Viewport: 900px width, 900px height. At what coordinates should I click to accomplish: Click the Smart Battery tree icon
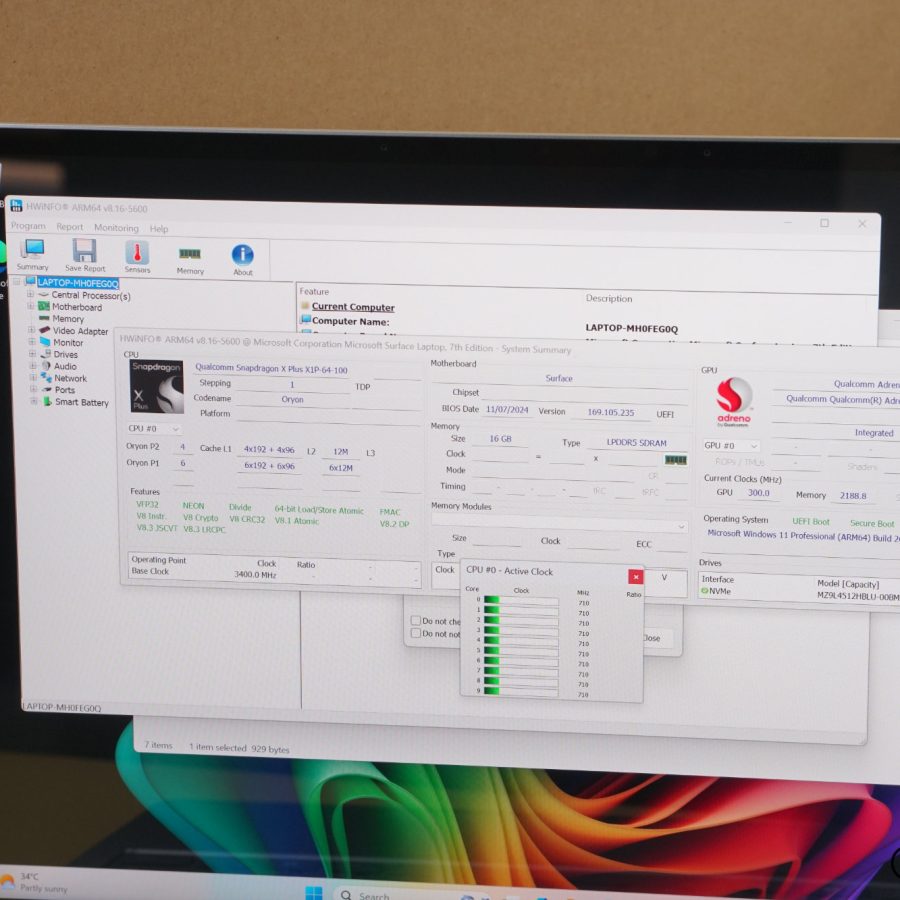pyautogui.click(x=48, y=401)
